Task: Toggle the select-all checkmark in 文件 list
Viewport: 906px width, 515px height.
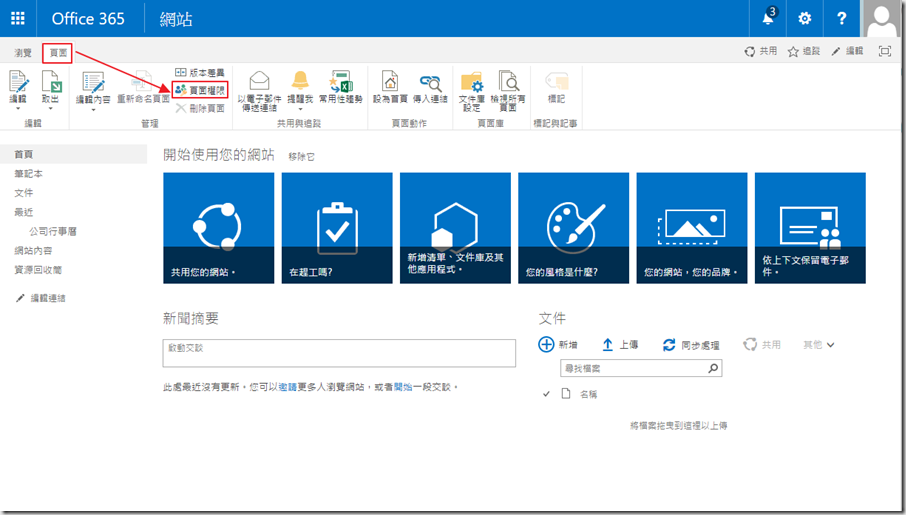Action: [x=546, y=394]
